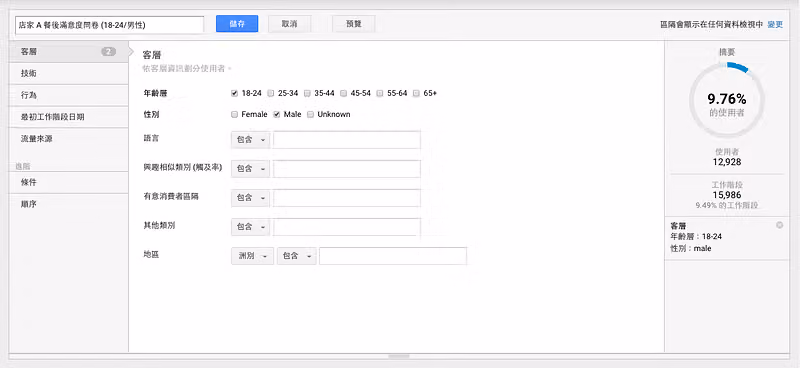Click the 其他類別 text input field
This screenshot has width=800, height=368.
pyautogui.click(x=347, y=227)
